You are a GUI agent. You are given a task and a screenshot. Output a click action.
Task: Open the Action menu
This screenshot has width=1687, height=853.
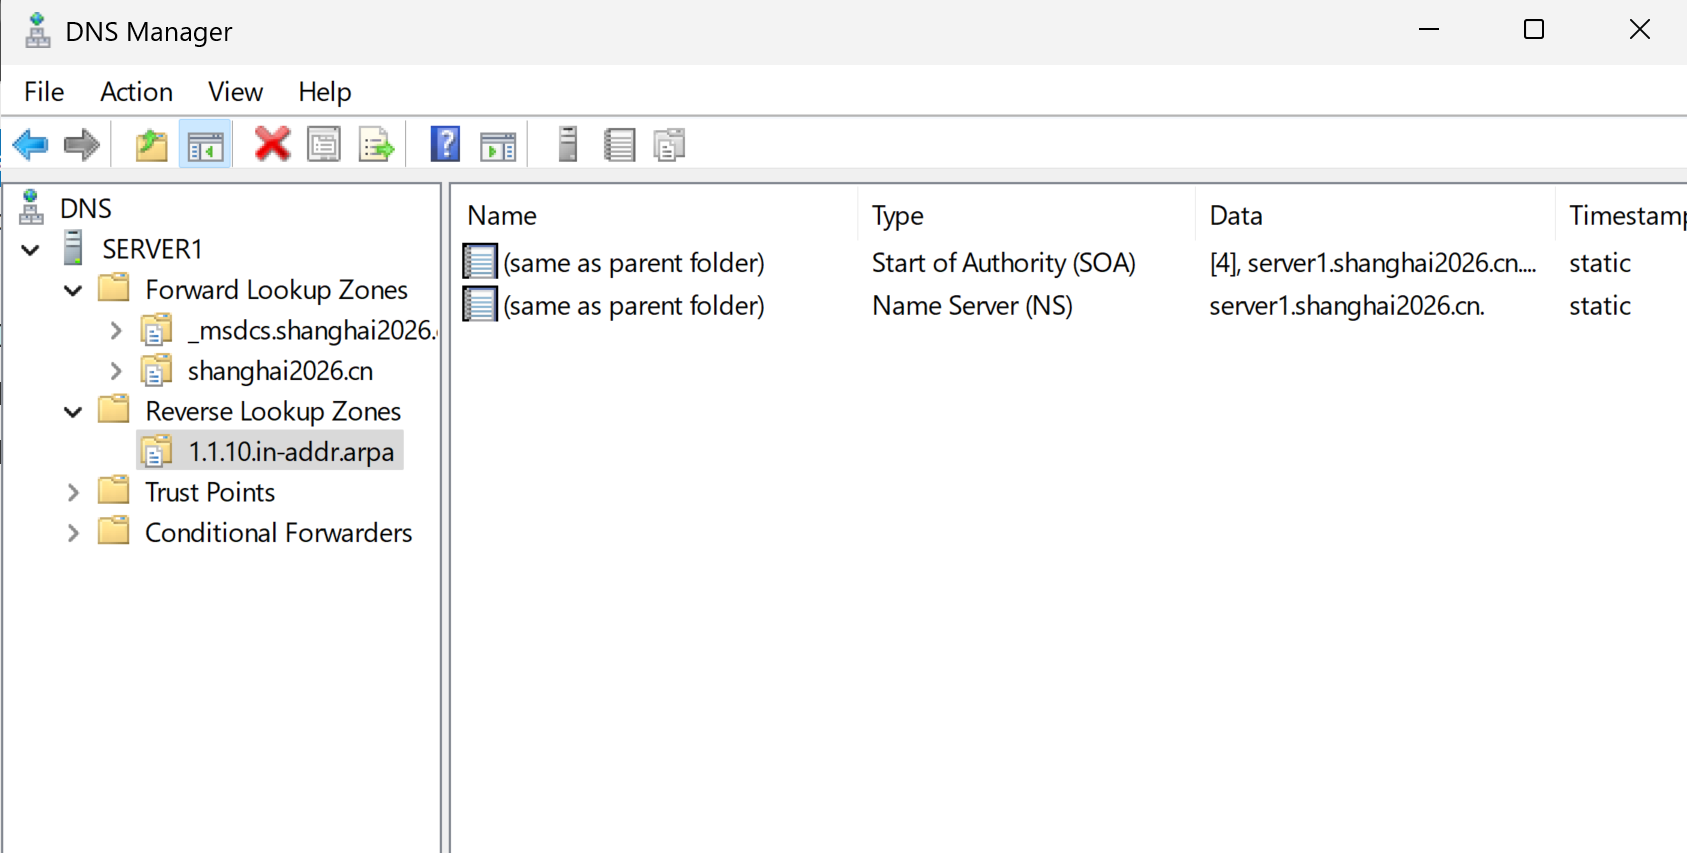tap(137, 92)
